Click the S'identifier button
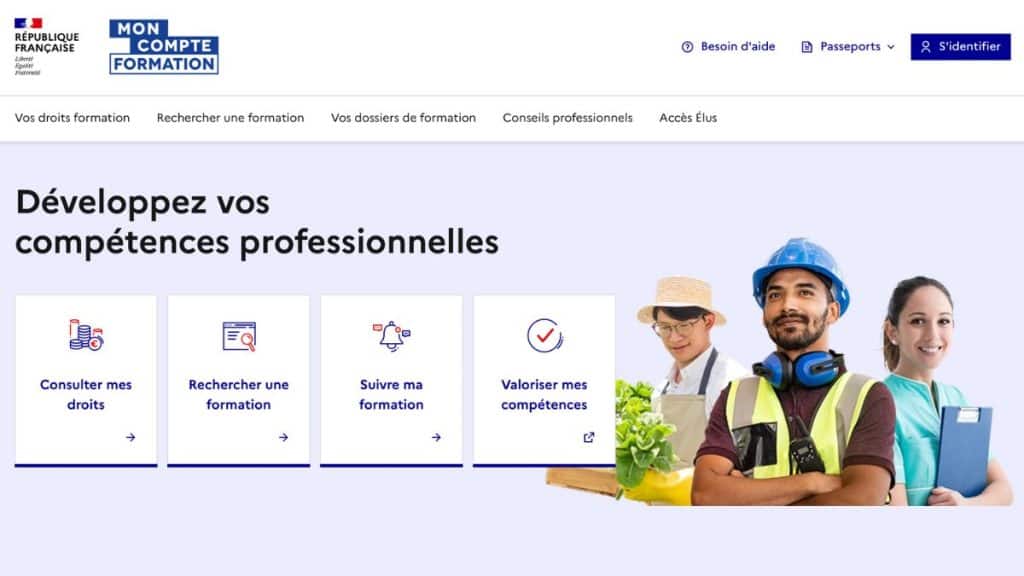This screenshot has height=576, width=1024. coord(961,47)
